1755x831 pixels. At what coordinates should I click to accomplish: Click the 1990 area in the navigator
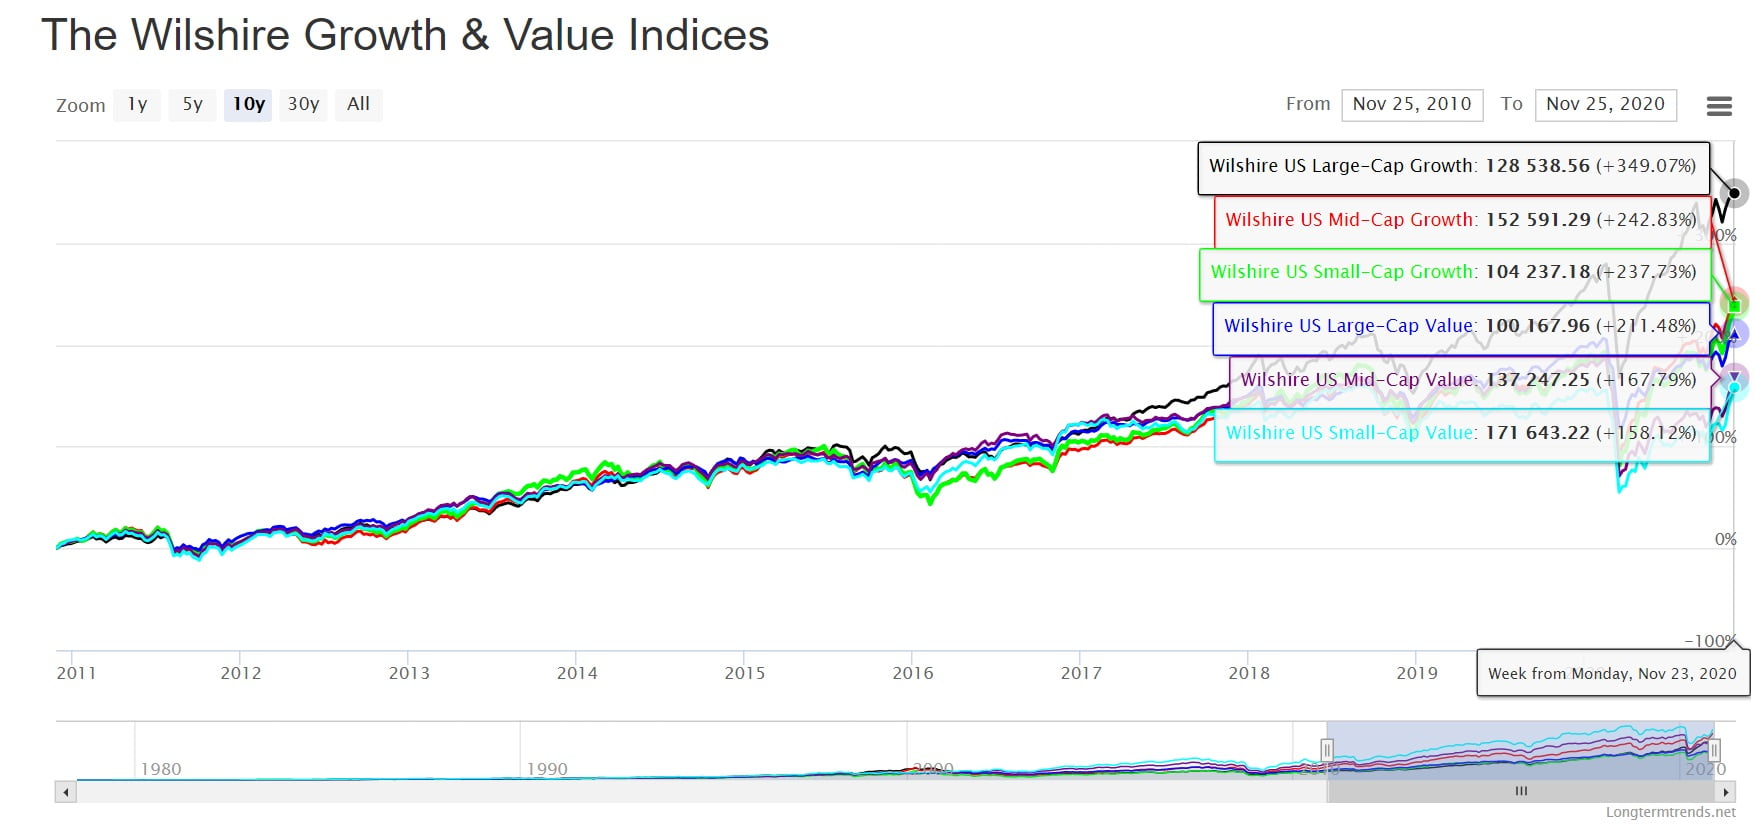[547, 768]
